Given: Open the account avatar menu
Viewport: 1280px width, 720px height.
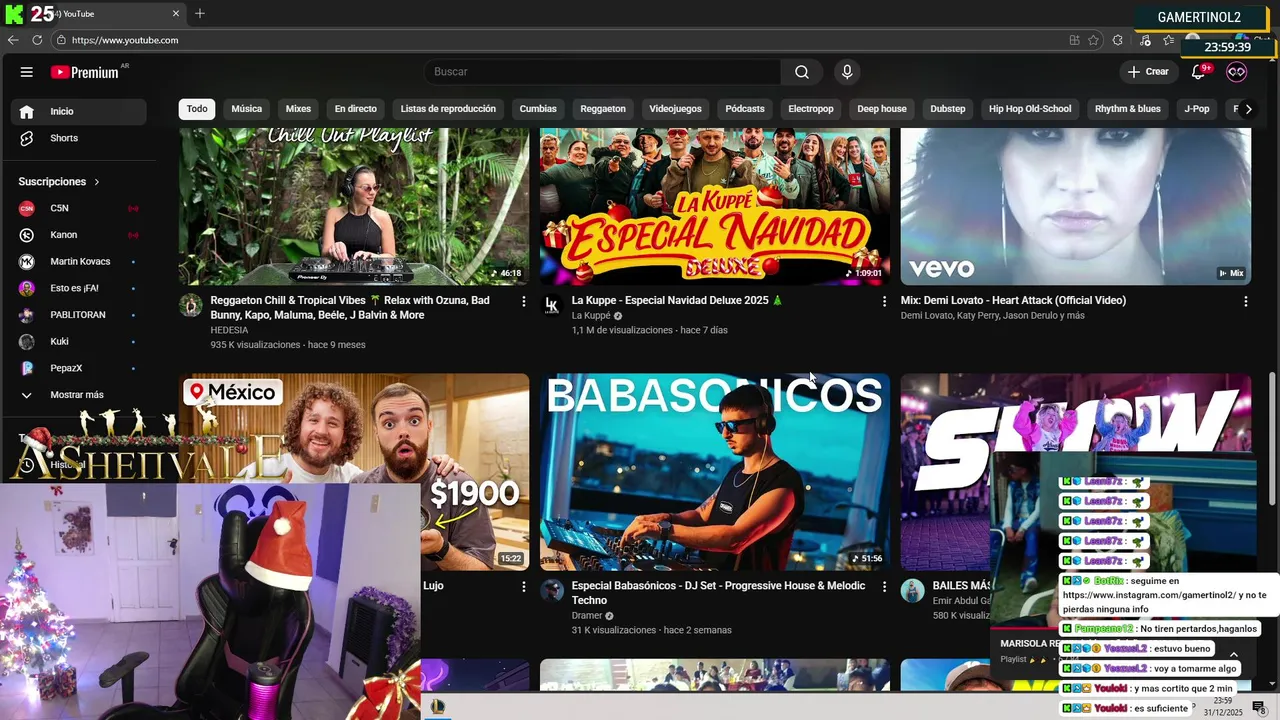Looking at the screenshot, I should (1237, 72).
